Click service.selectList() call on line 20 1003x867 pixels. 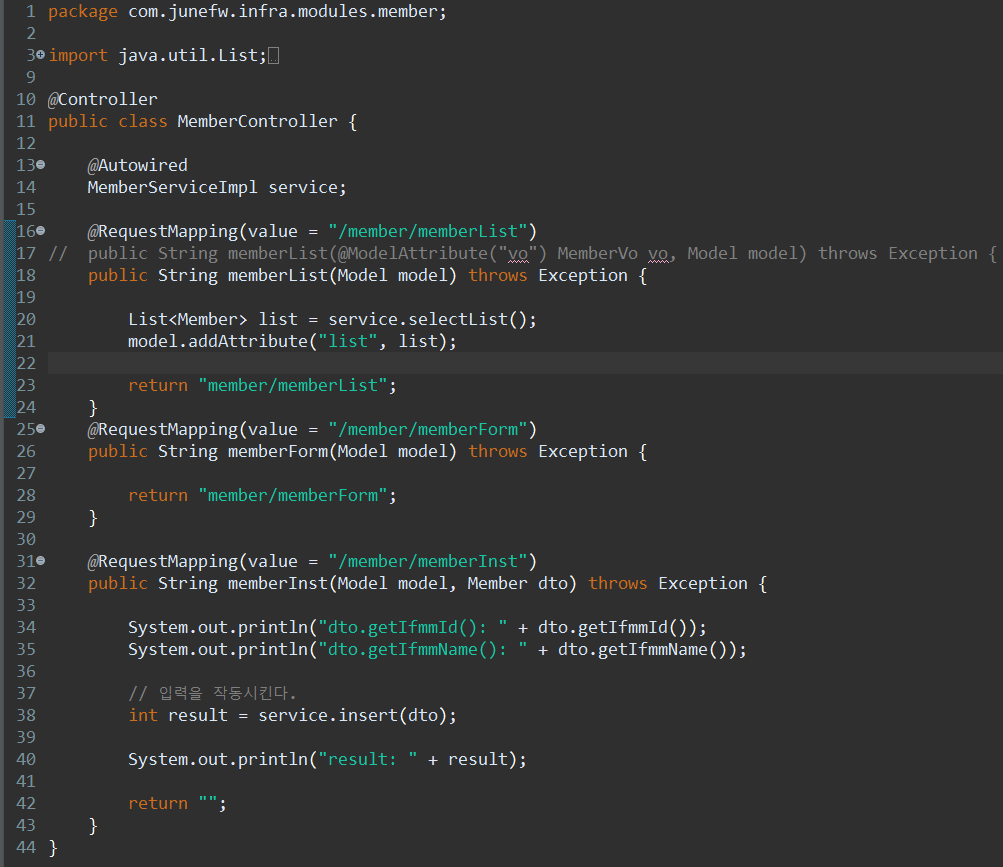427,319
